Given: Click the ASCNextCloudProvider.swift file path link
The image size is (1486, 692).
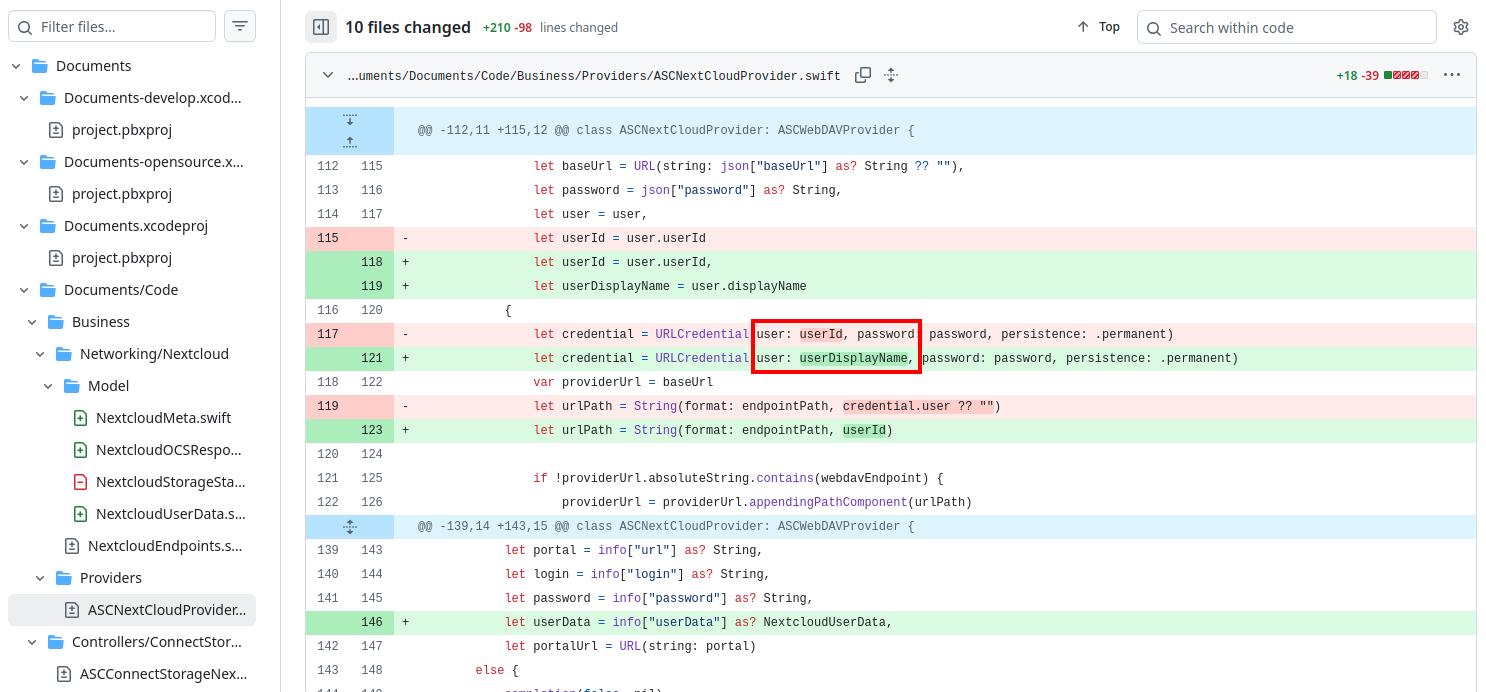Looking at the screenshot, I should [593, 76].
